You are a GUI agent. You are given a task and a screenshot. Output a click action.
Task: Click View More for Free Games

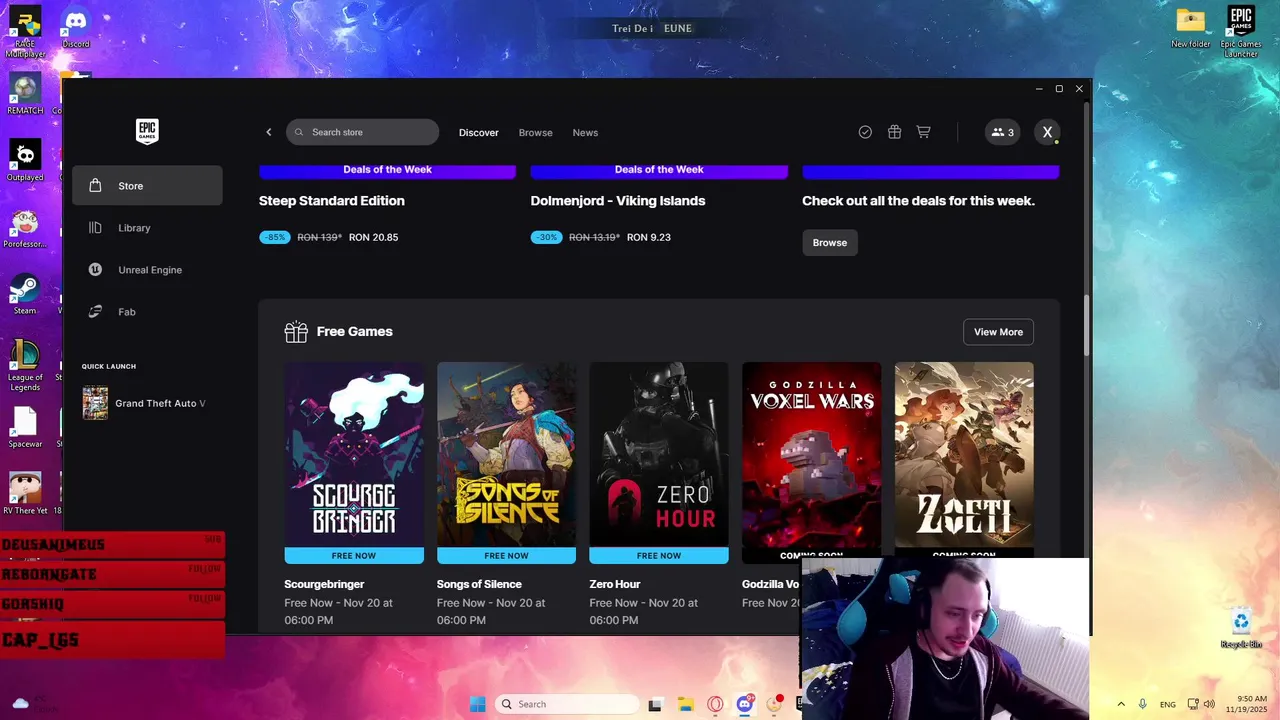click(x=998, y=332)
